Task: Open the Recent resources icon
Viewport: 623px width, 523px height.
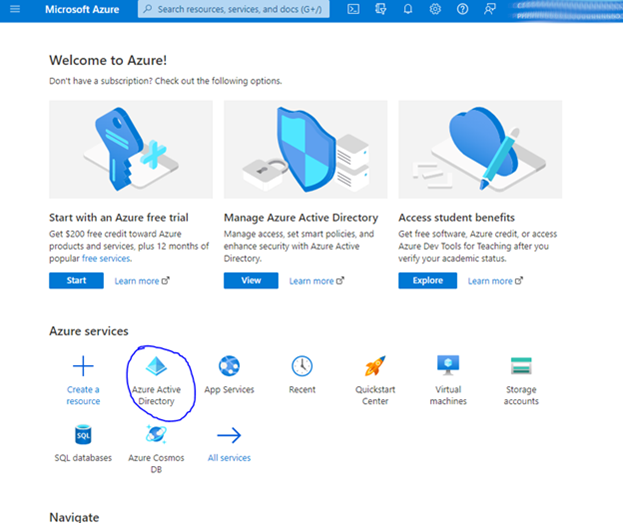Action: (302, 366)
